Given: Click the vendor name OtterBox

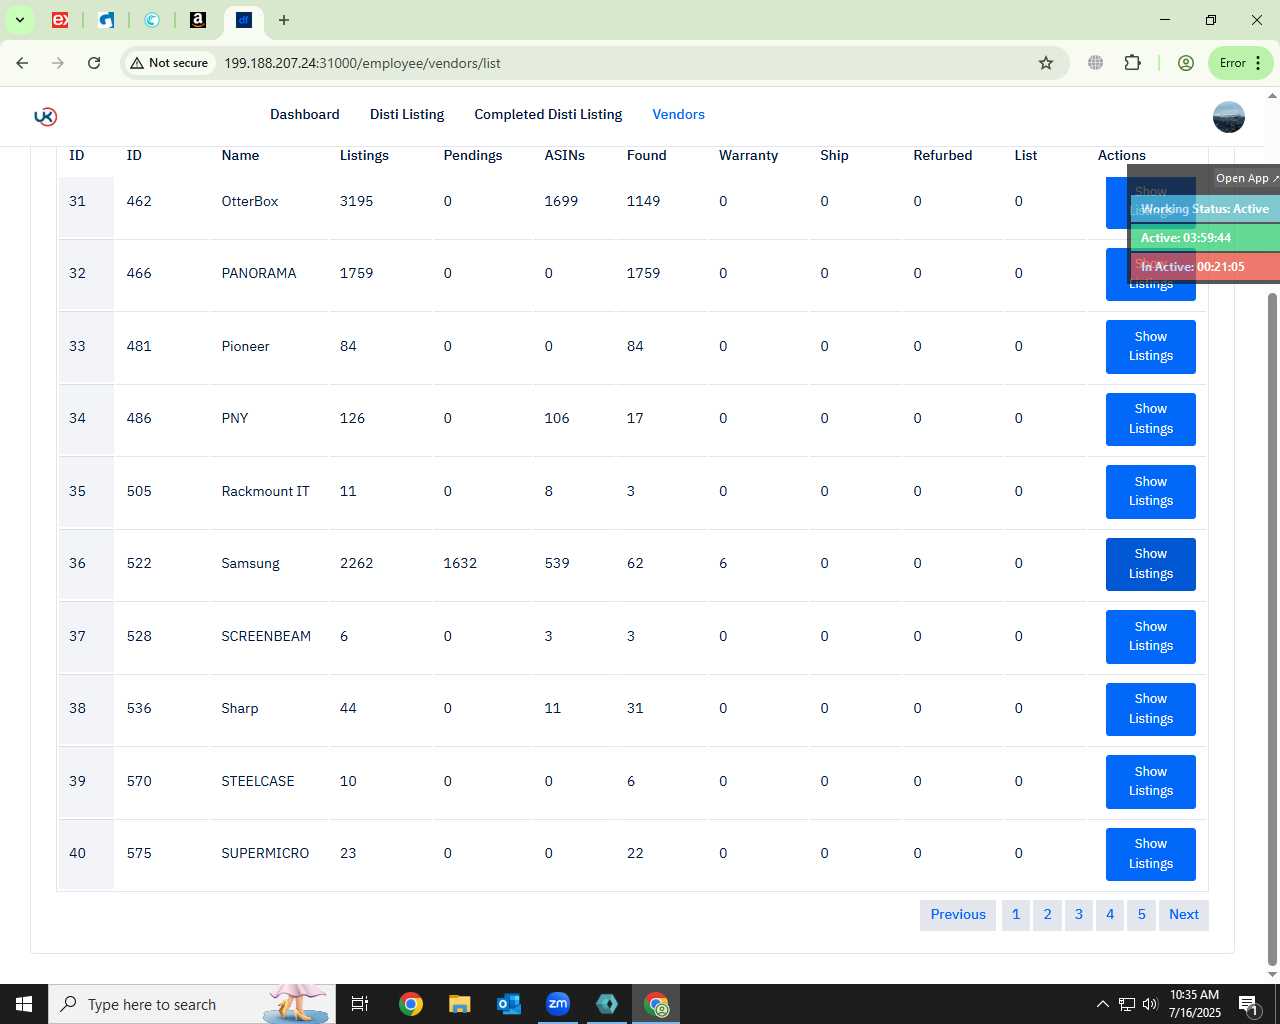Looking at the screenshot, I should point(250,201).
